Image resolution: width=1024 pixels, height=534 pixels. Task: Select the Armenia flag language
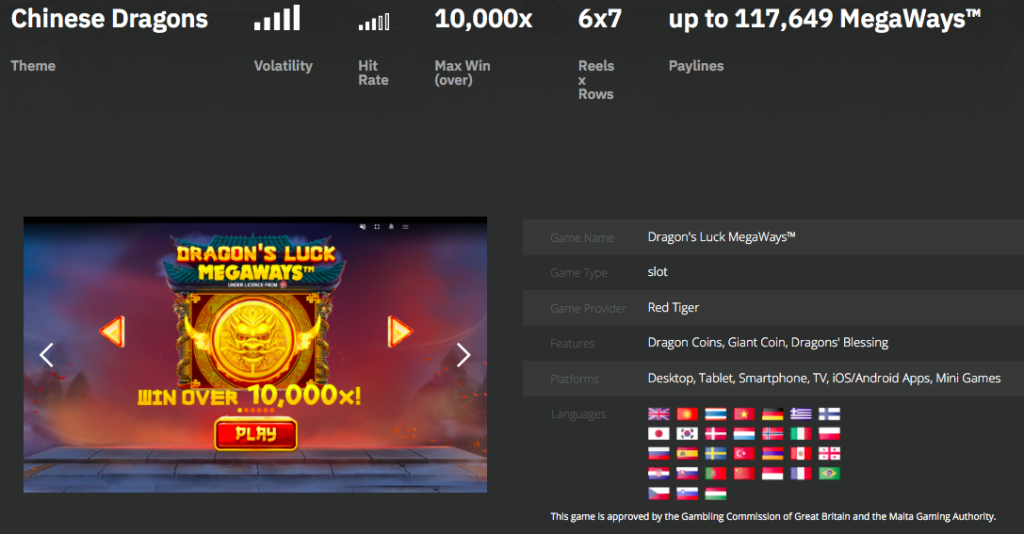pos(773,453)
